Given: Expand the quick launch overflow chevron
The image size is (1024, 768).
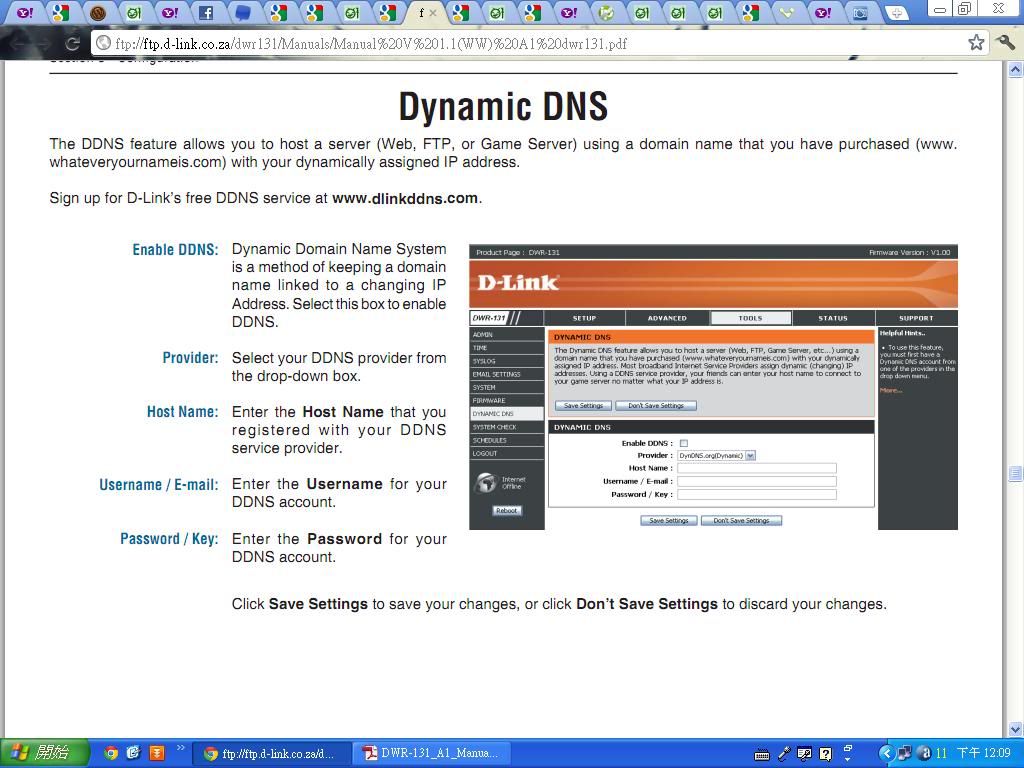Looking at the screenshot, I should point(181,748).
